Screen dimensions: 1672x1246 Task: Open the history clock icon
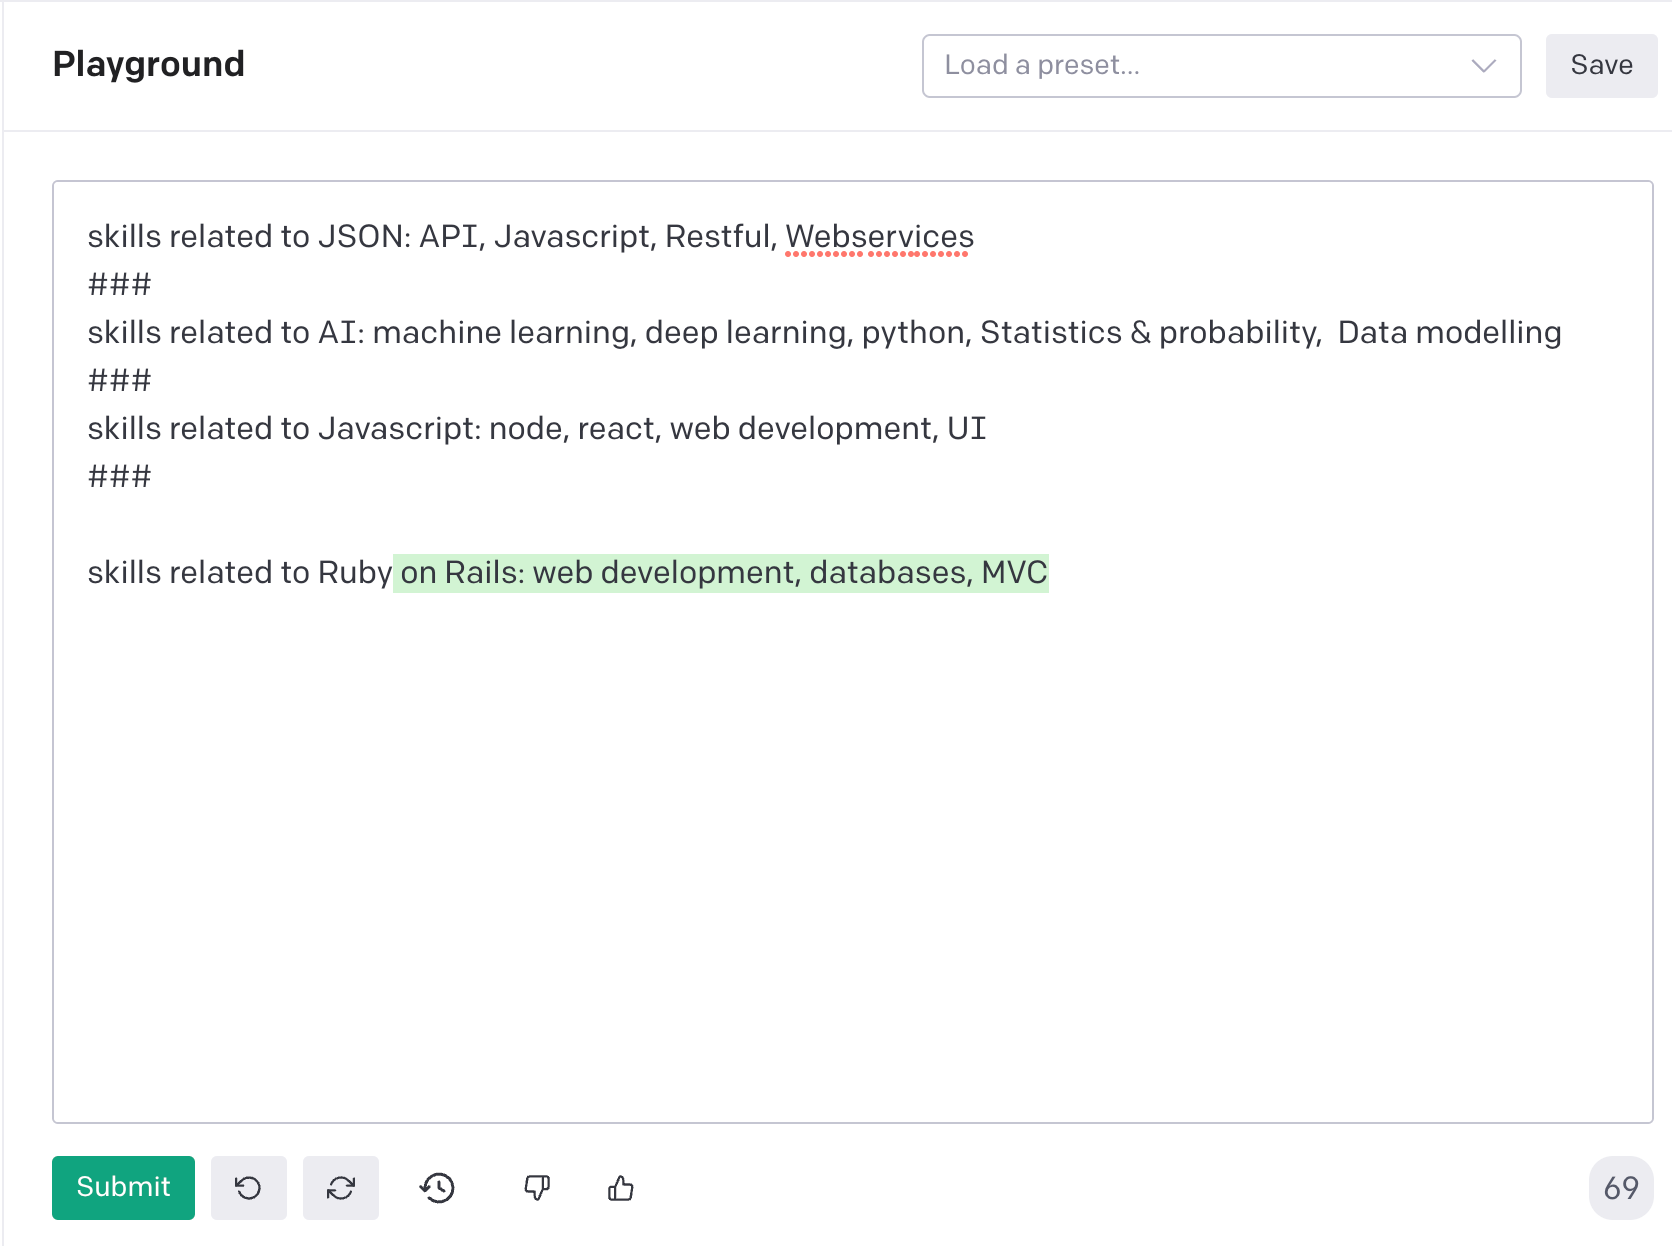(437, 1188)
